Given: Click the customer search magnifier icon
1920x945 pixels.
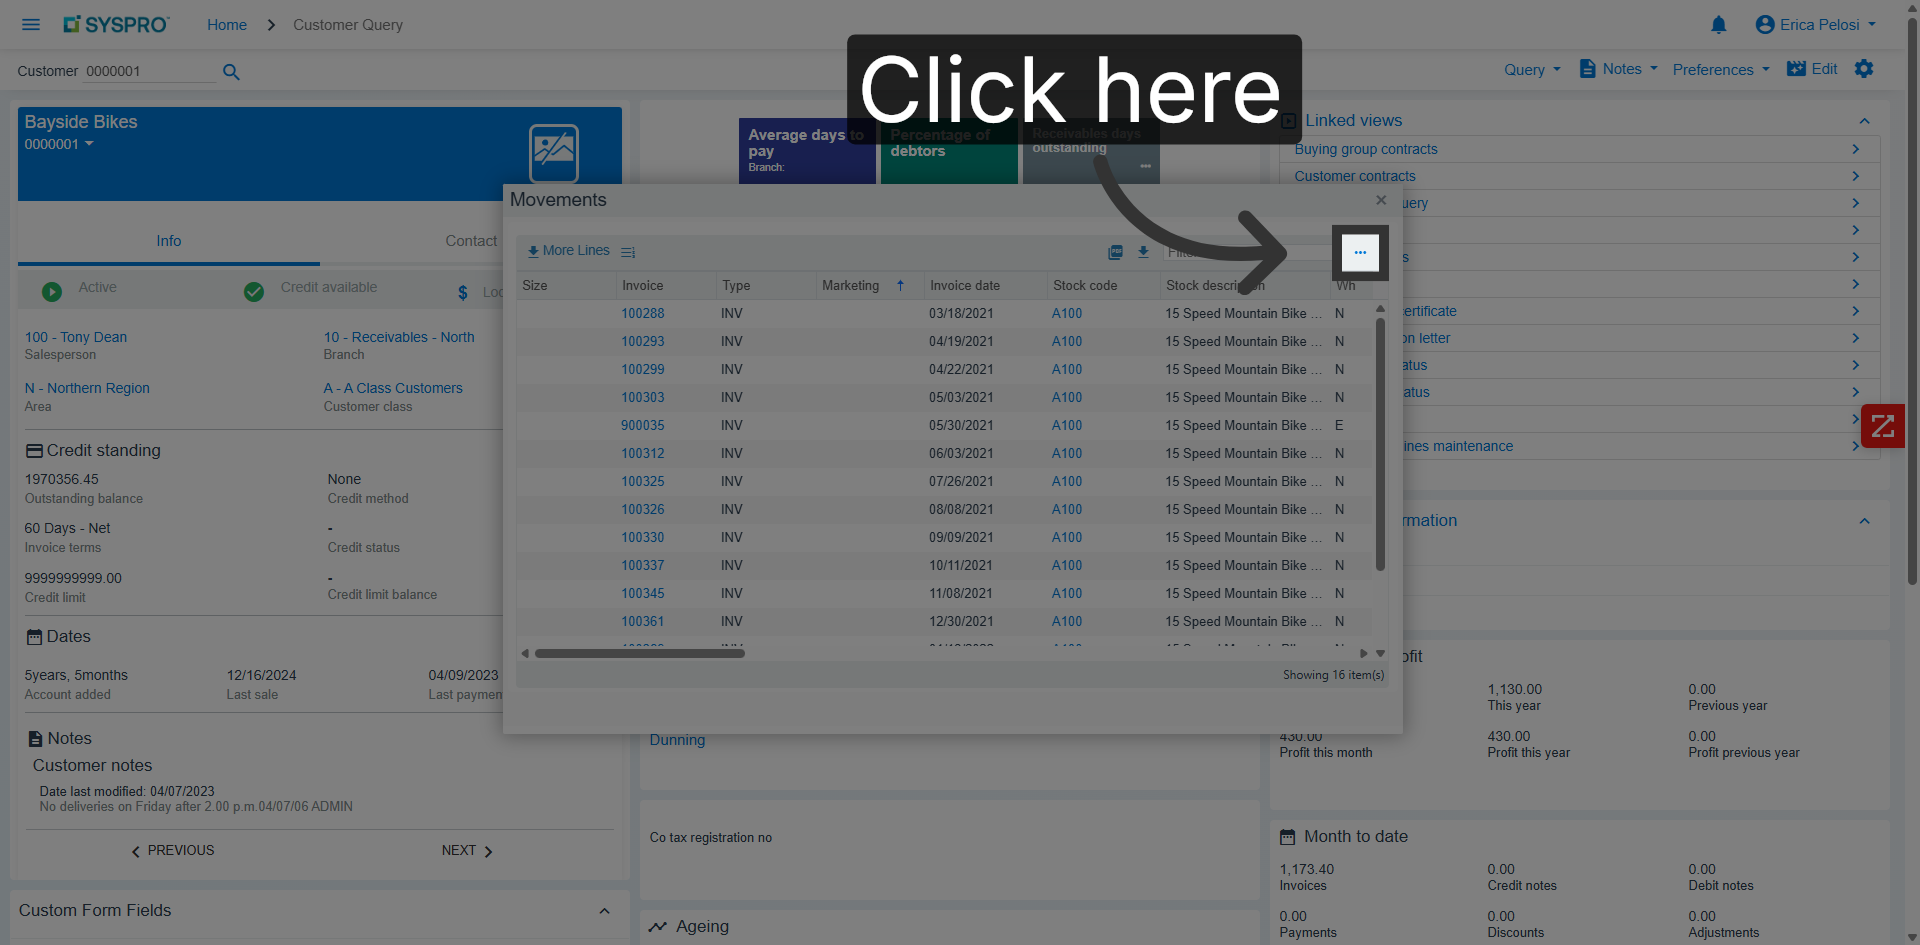Looking at the screenshot, I should pos(231,71).
